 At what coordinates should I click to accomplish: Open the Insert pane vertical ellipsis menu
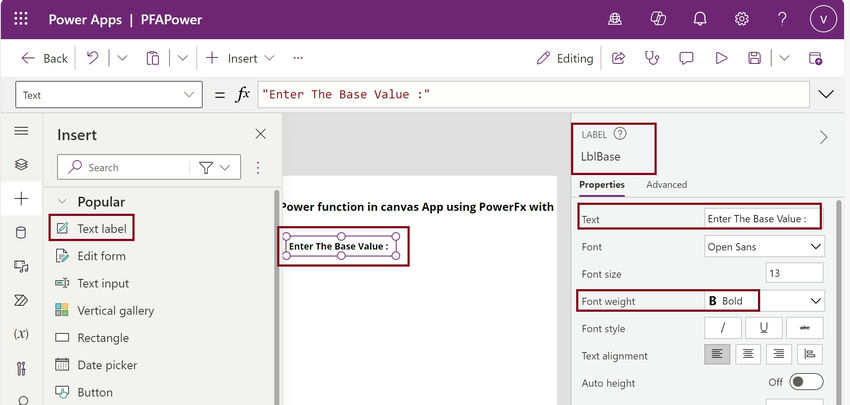pyautogui.click(x=258, y=168)
